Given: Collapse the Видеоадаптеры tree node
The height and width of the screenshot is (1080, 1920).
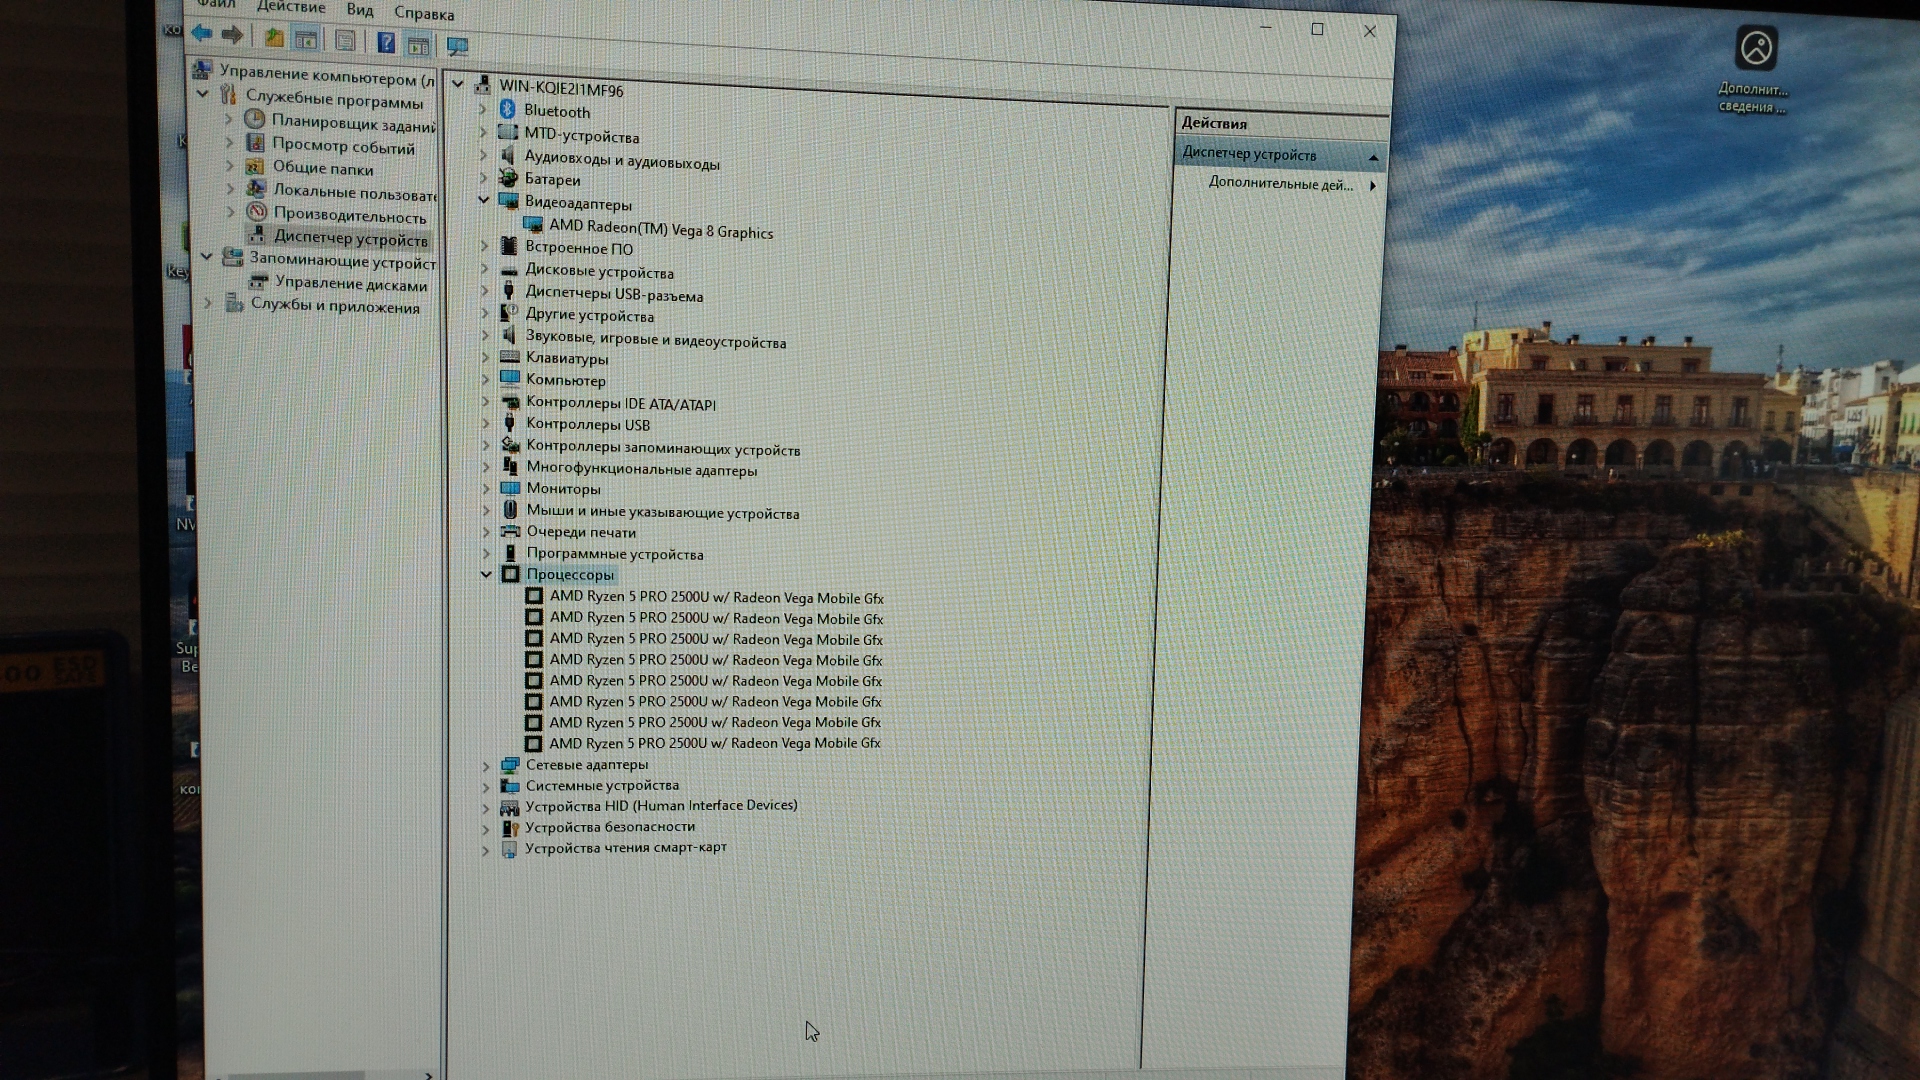Looking at the screenshot, I should click(x=483, y=200).
